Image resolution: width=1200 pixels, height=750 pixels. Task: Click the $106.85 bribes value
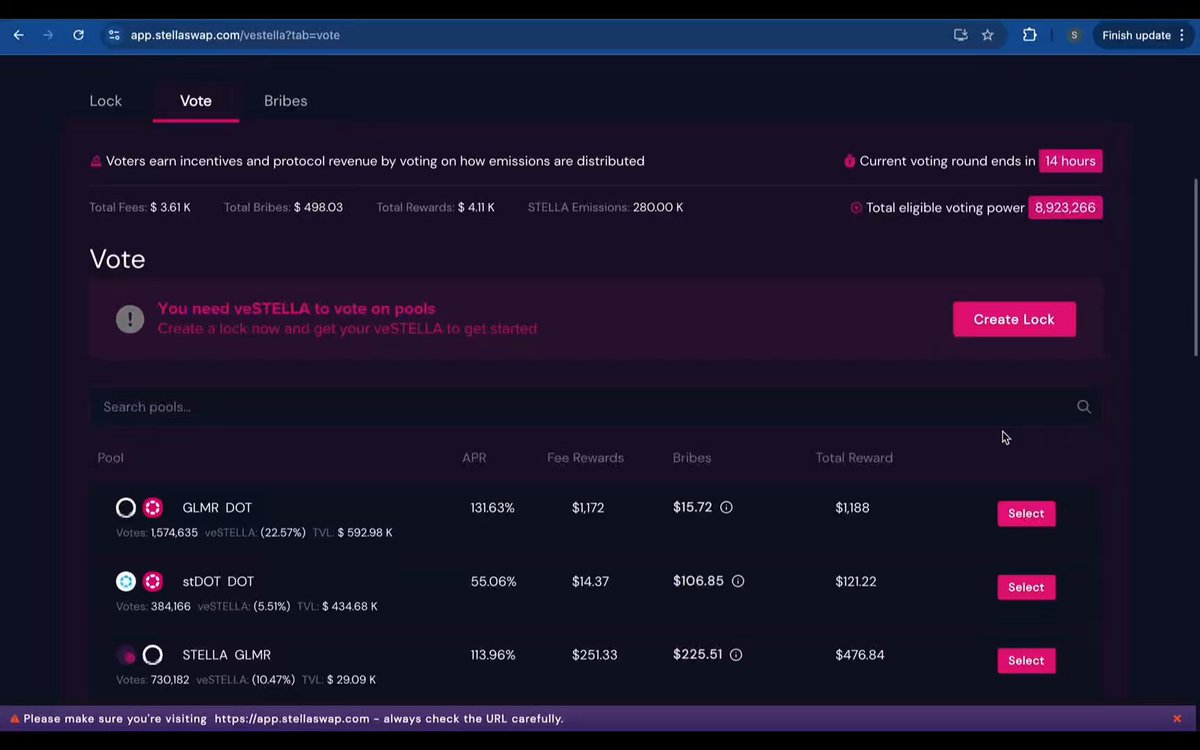698,581
